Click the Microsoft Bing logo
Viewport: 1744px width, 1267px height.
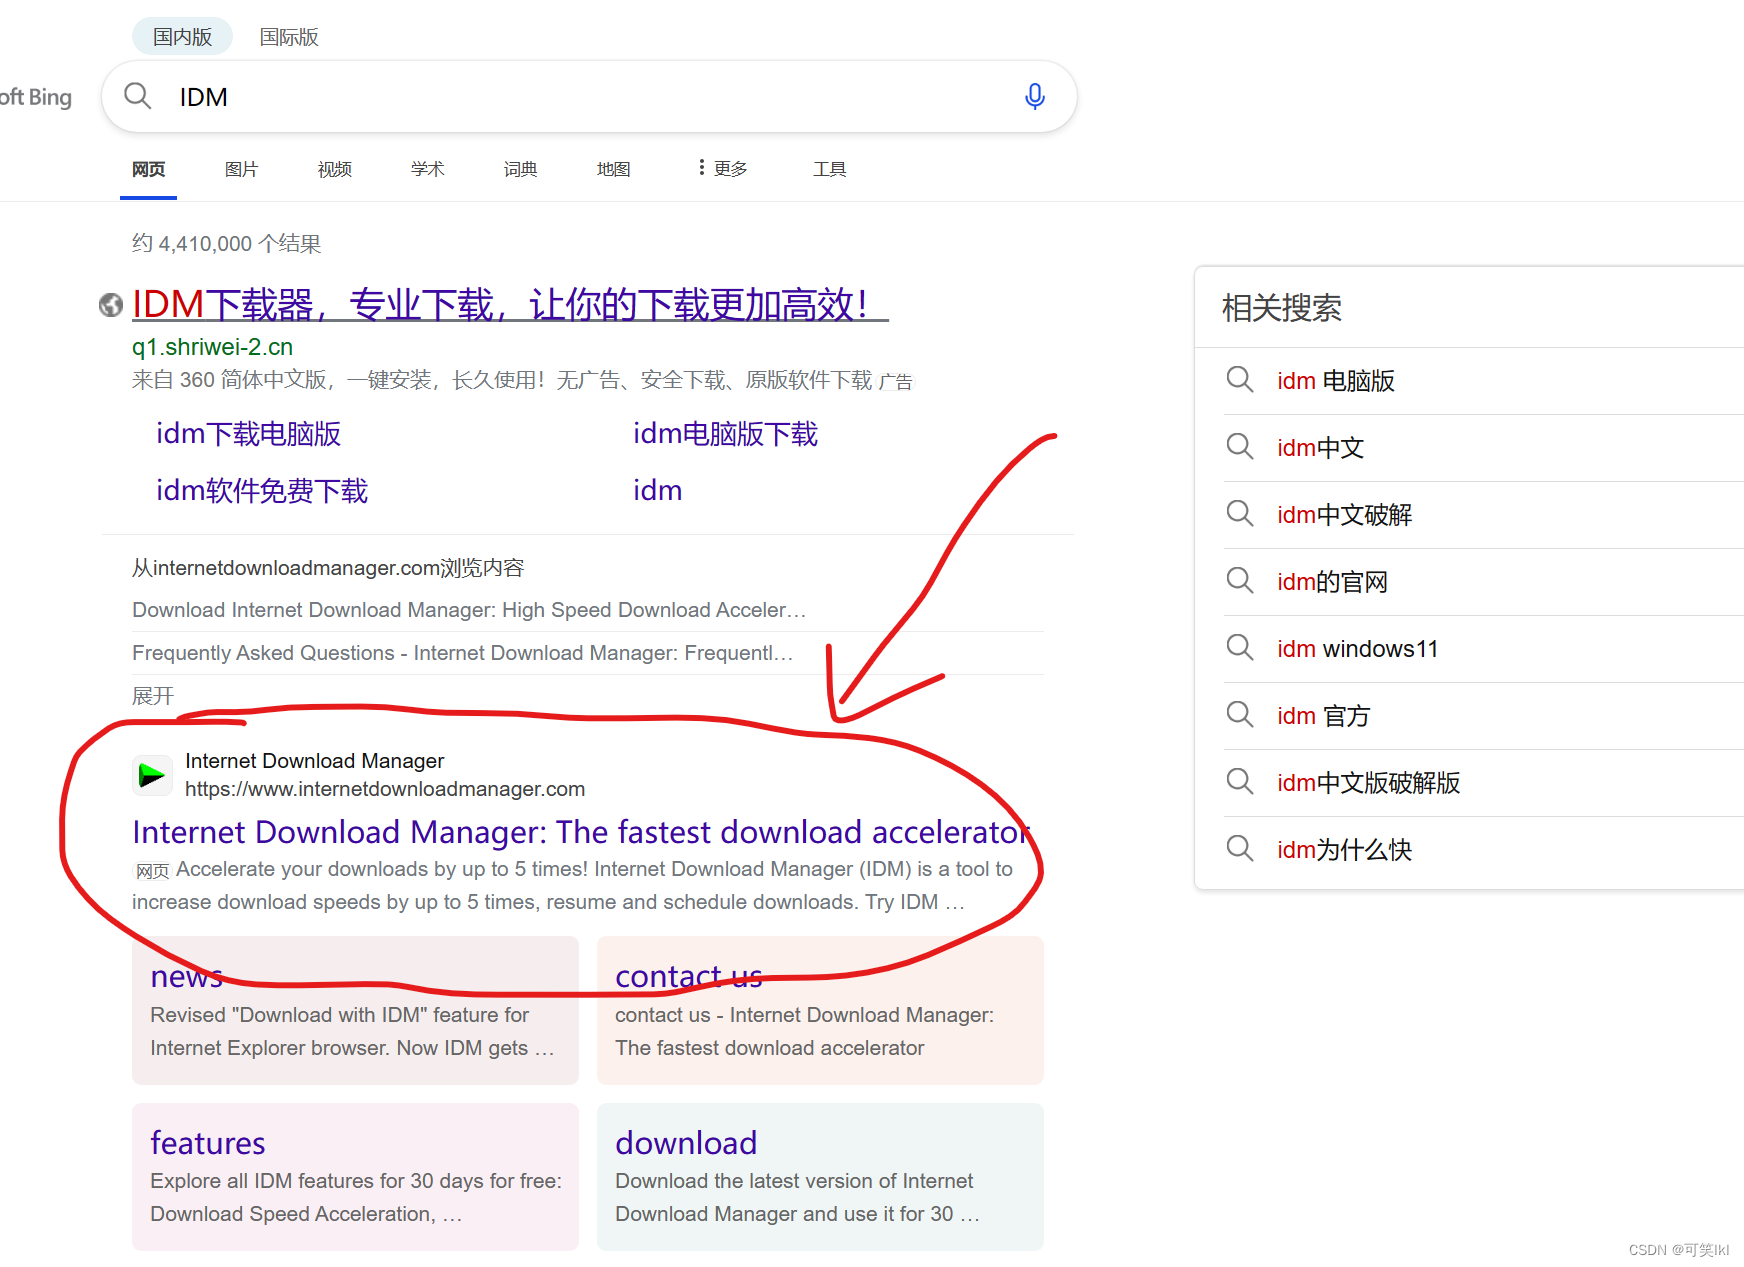pos(36,97)
